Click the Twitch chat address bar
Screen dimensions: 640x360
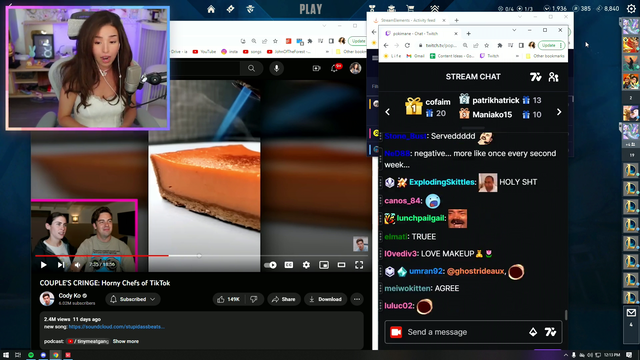(x=441, y=45)
